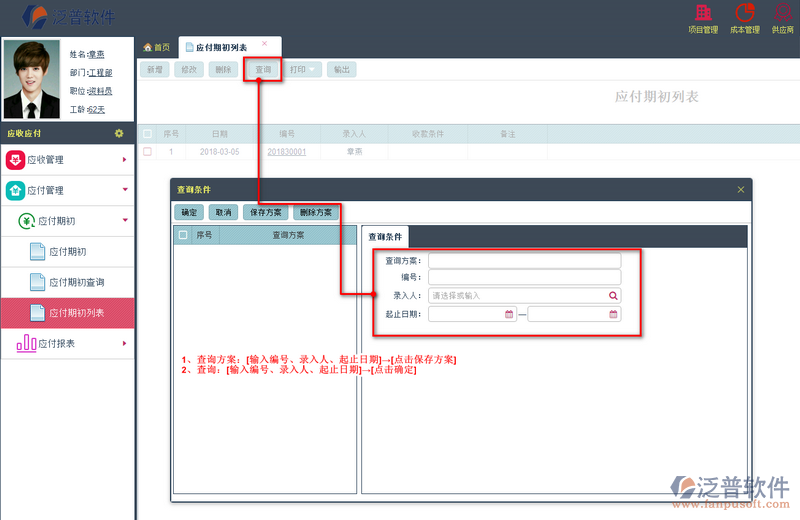This screenshot has height=520, width=800.
Task: Open end date calendar picker
Action: pyautogui.click(x=613, y=314)
